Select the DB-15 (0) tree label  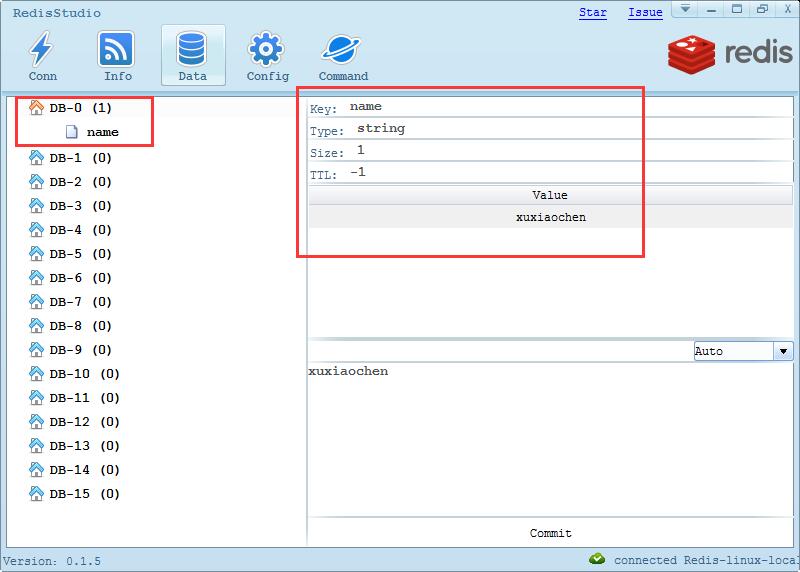click(85, 493)
